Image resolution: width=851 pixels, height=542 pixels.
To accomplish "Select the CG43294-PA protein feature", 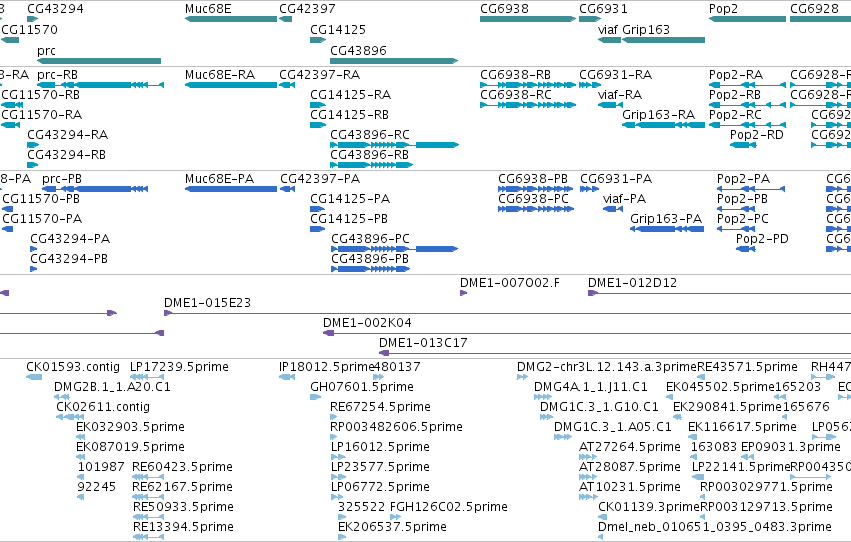I will [34, 249].
